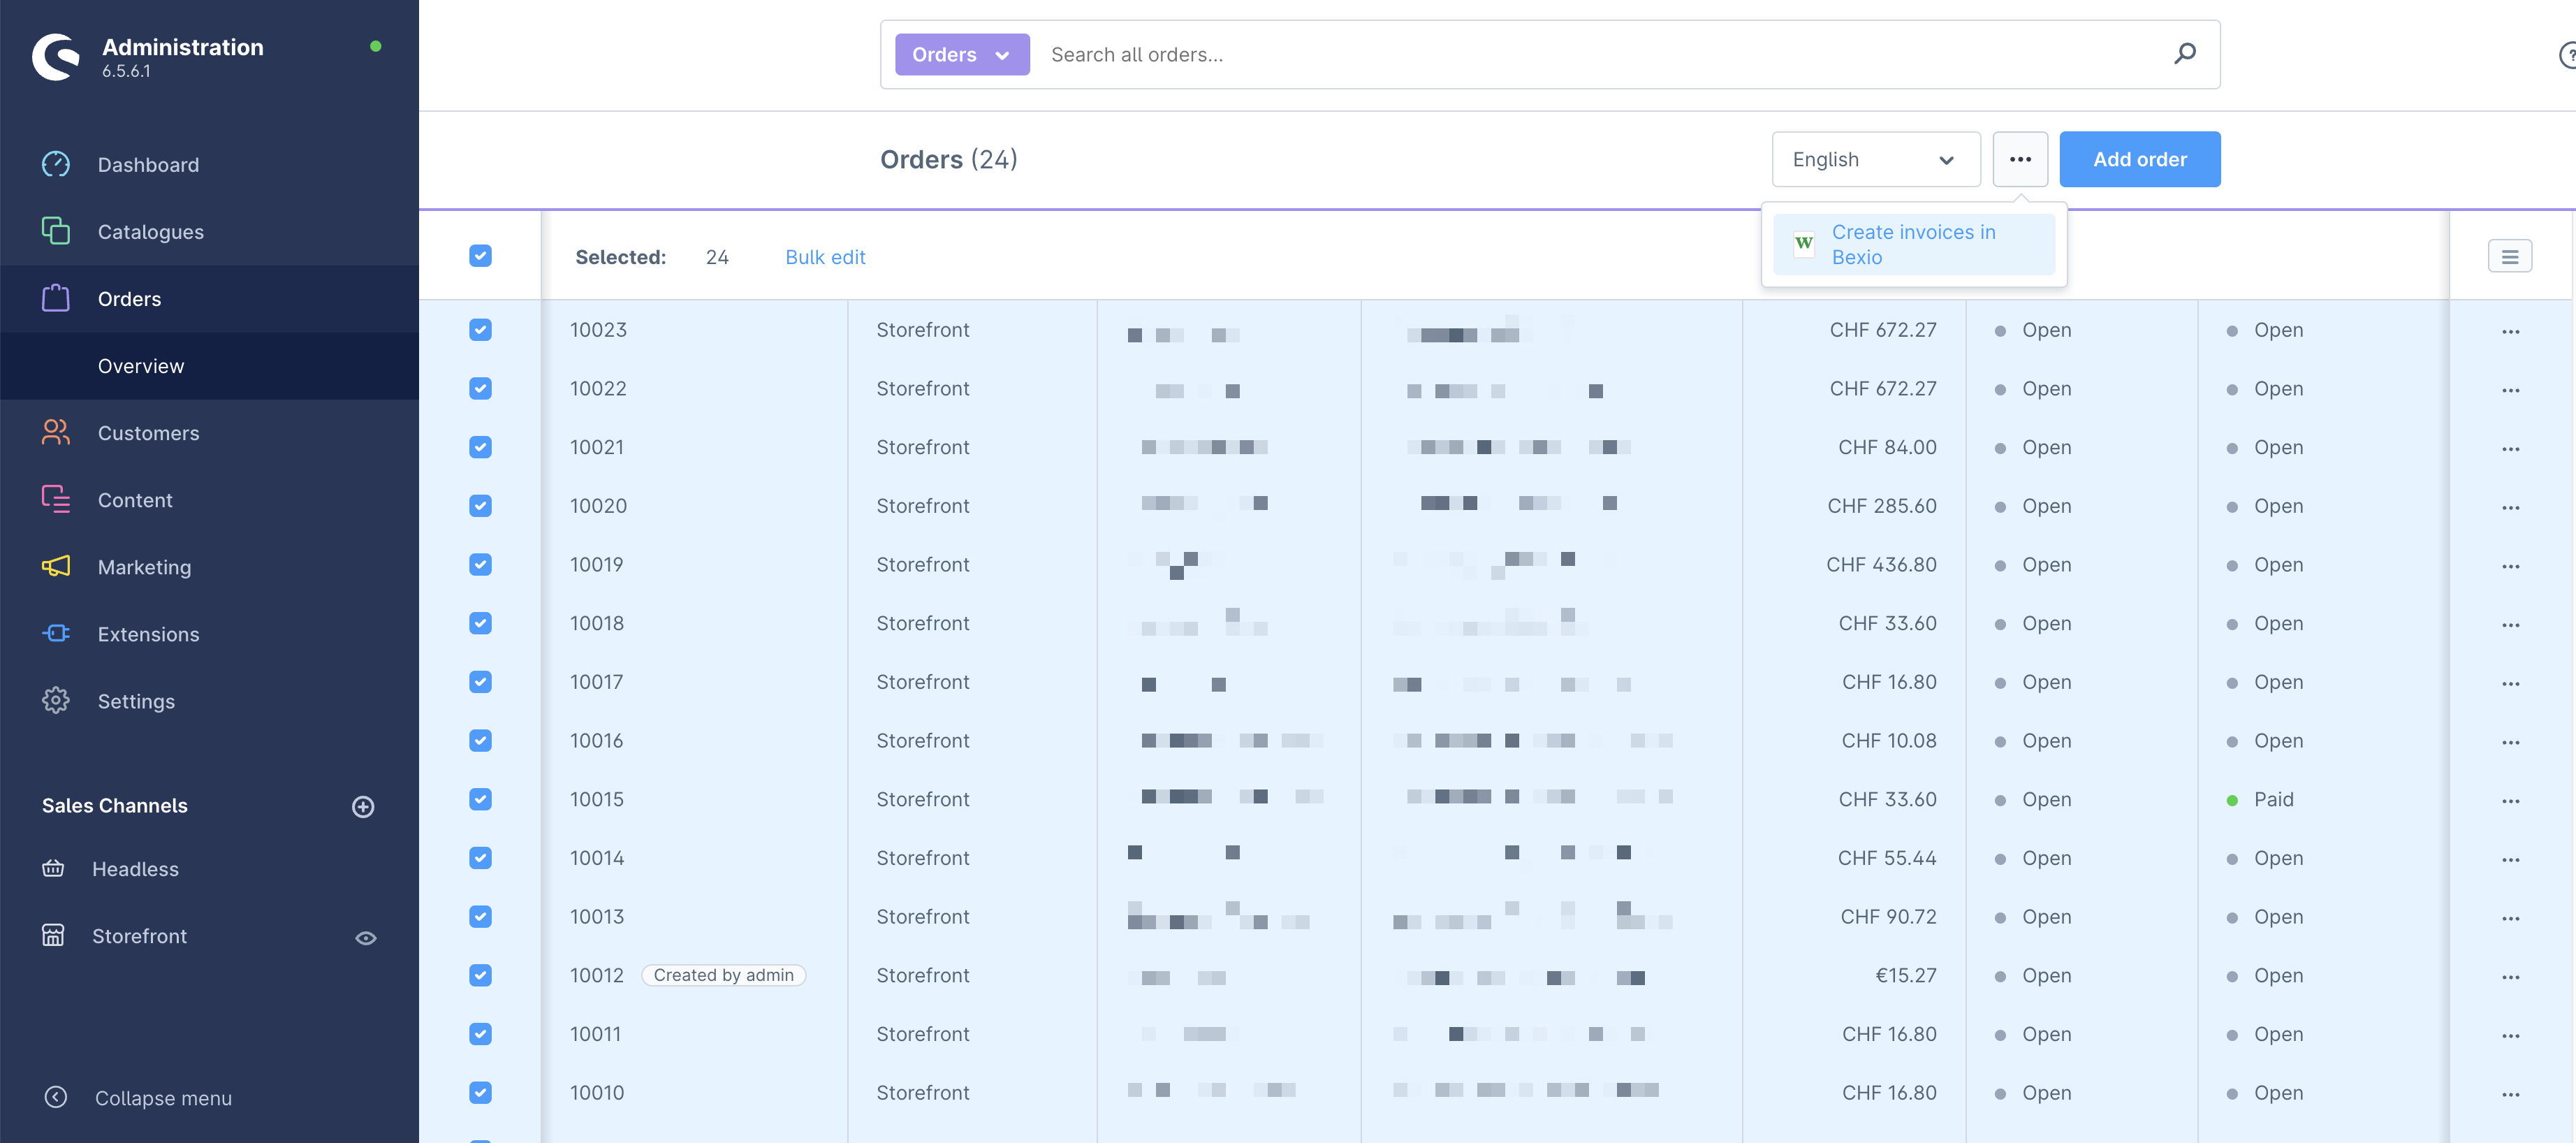
Task: Add a new sales channel
Action: (362, 806)
